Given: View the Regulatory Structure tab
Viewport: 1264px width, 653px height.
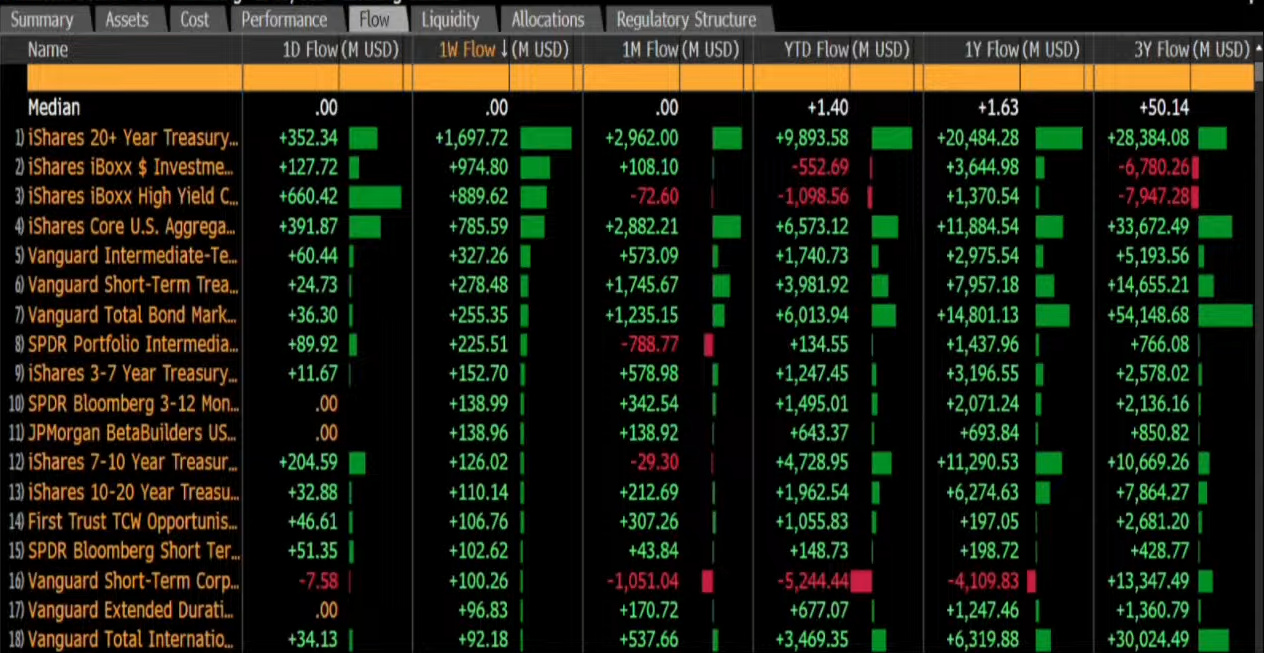Looking at the screenshot, I should click(x=686, y=20).
